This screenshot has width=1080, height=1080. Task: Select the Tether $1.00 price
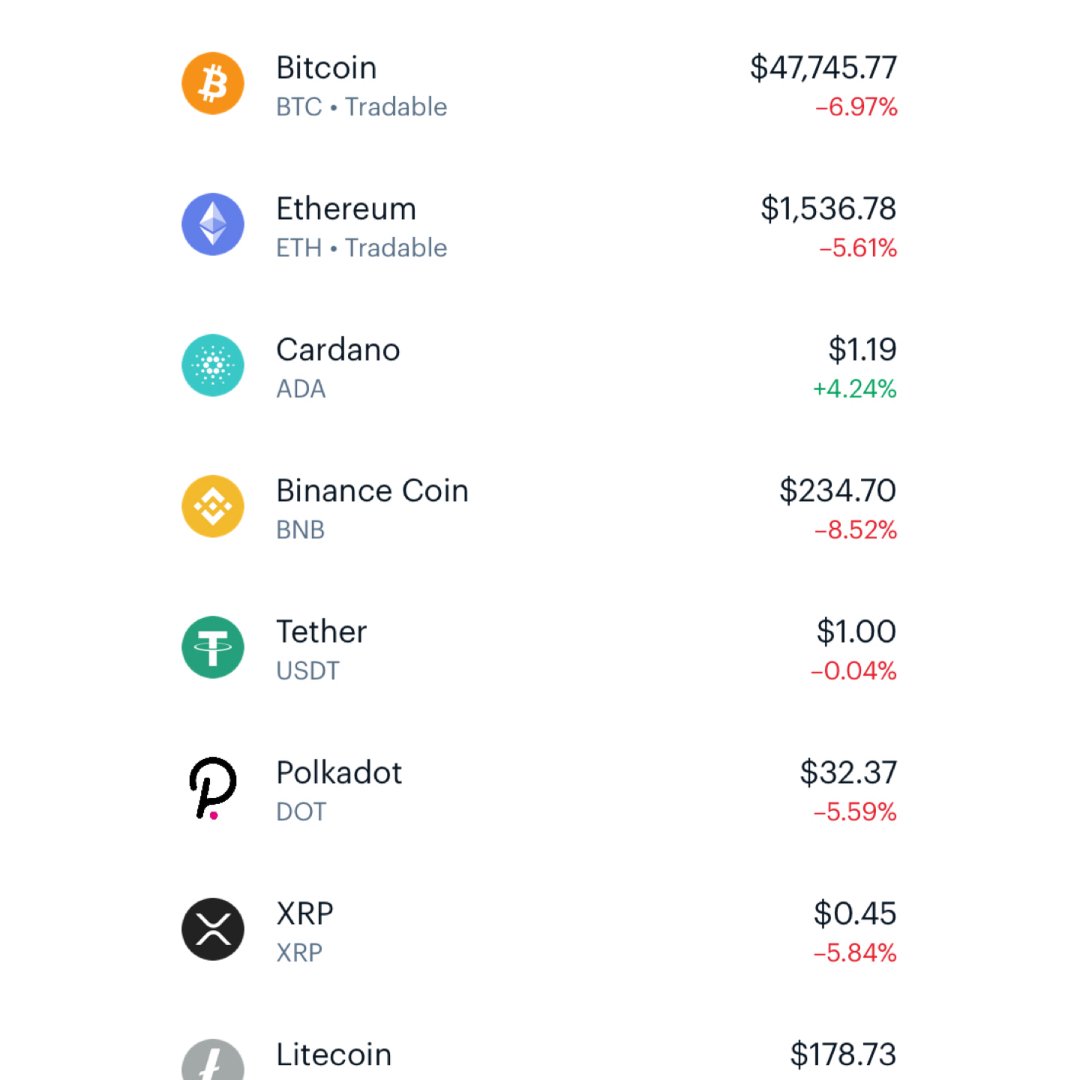pyautogui.click(x=856, y=632)
